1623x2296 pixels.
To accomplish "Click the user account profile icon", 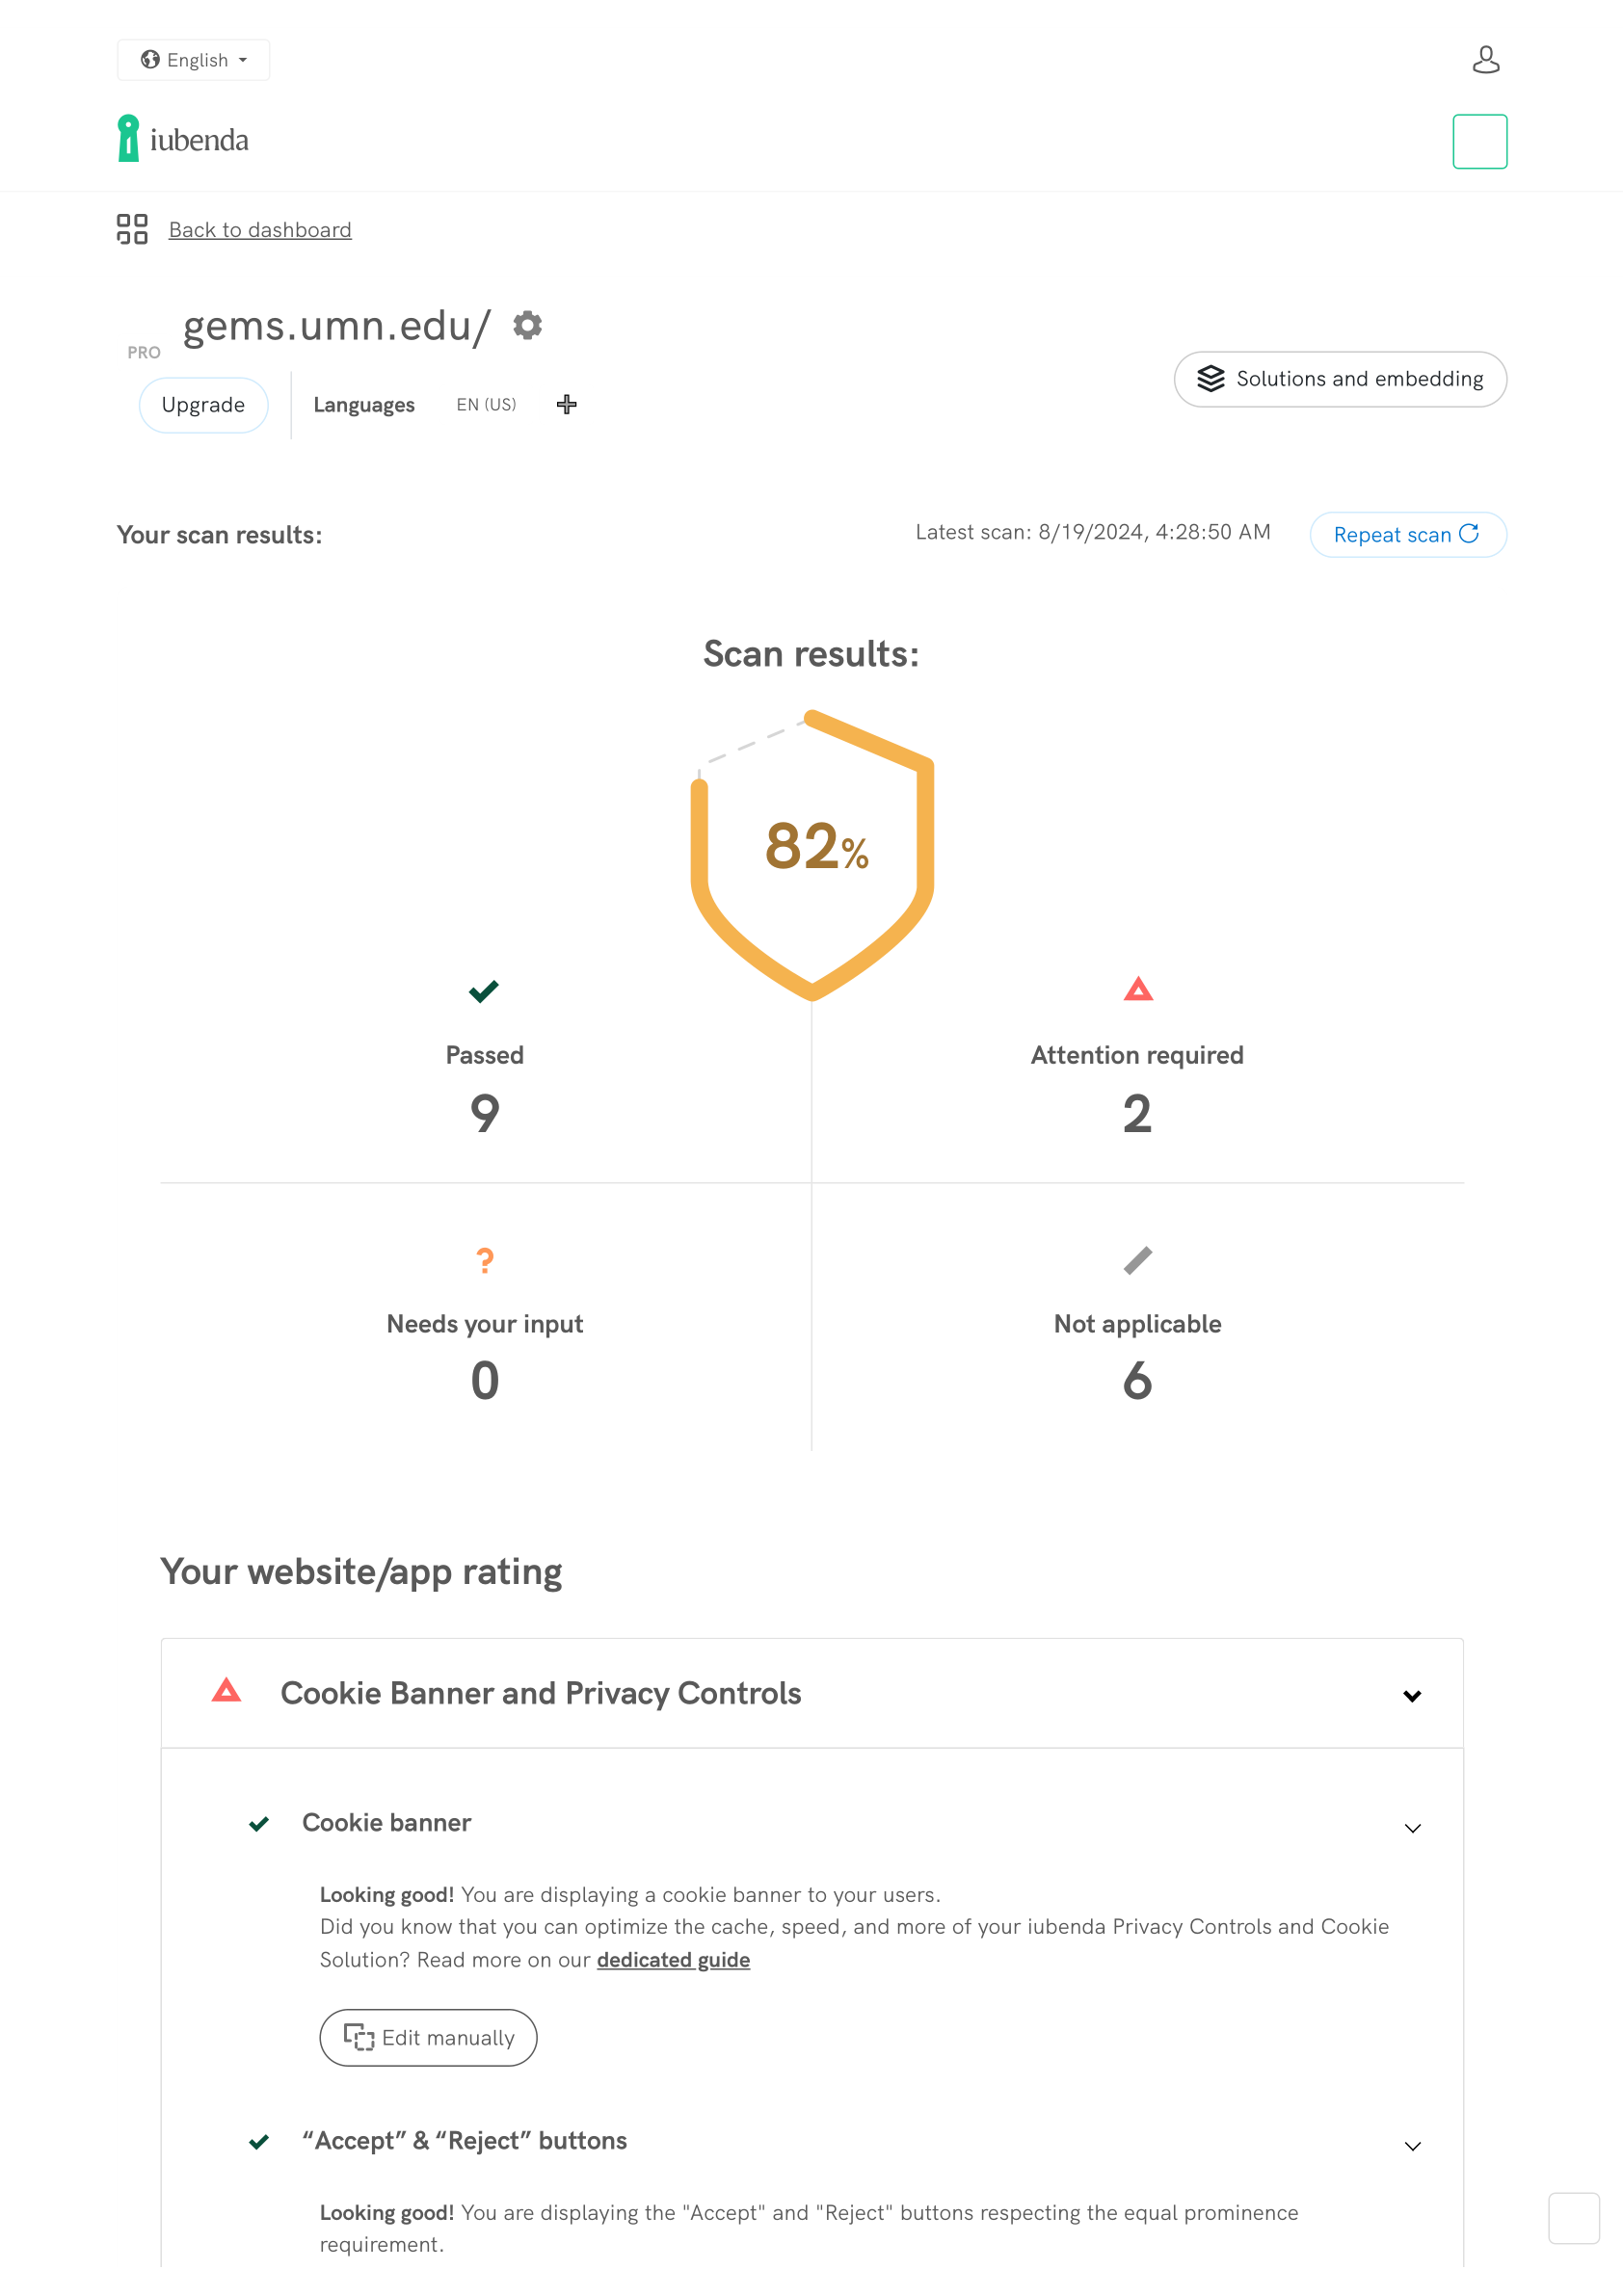I will [x=1485, y=60].
